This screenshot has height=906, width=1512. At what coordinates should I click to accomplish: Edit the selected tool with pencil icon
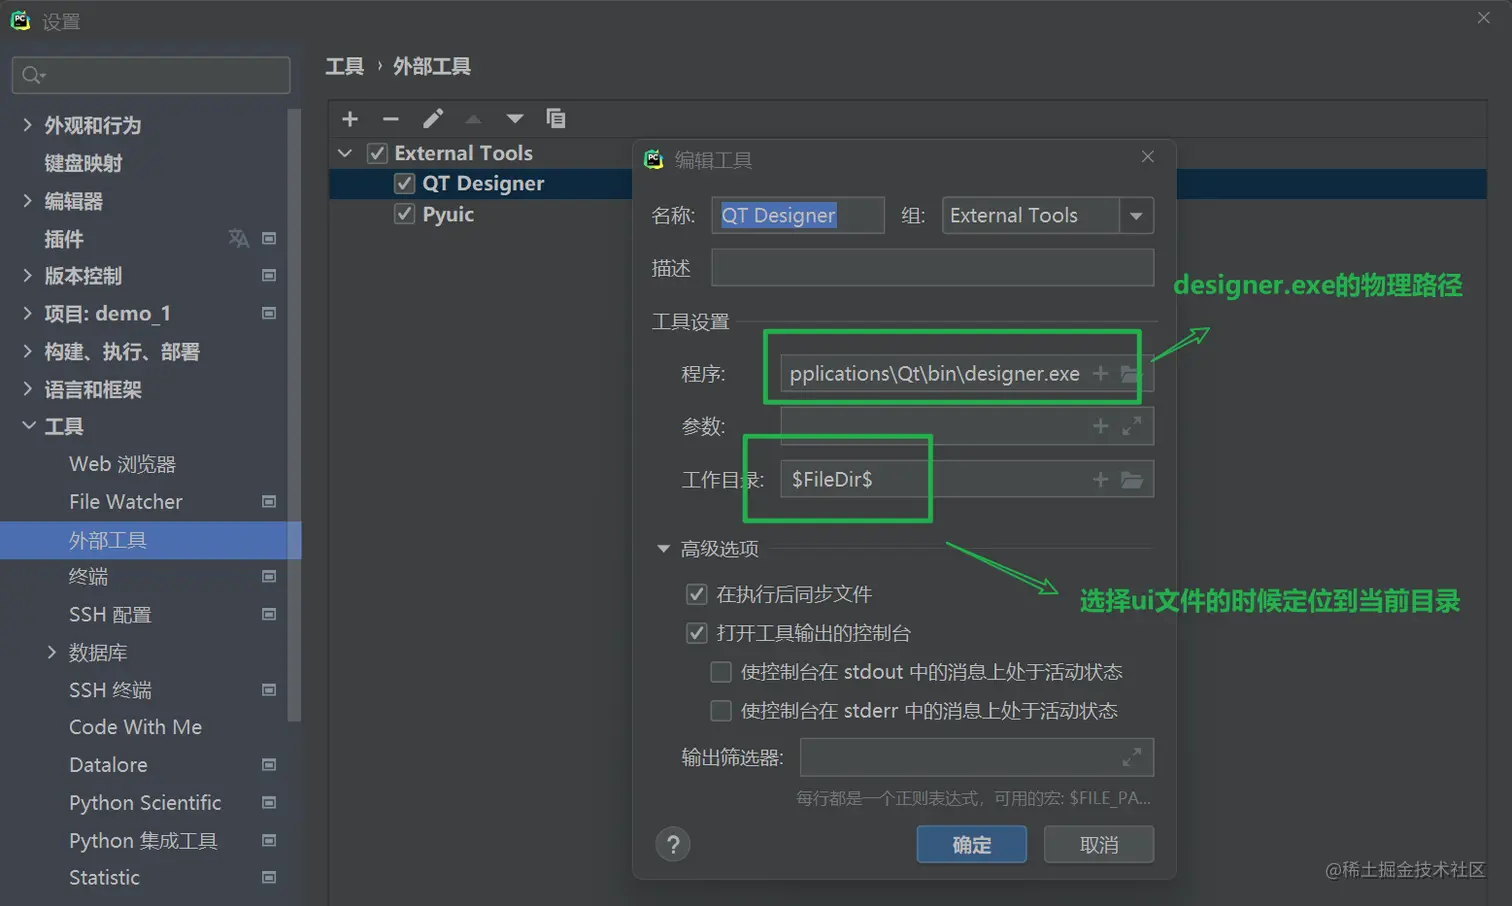click(432, 119)
